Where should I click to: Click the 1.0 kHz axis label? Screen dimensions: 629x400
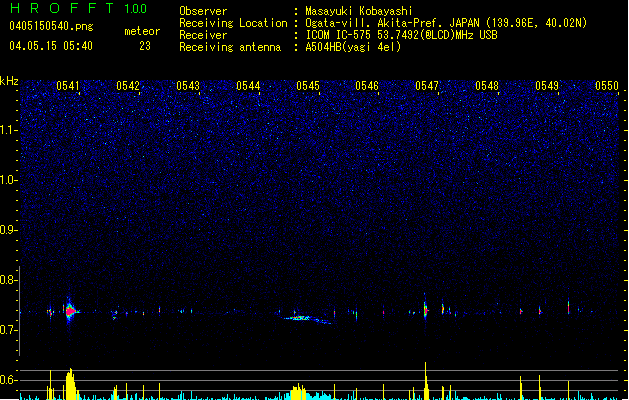pyautogui.click(x=9, y=180)
